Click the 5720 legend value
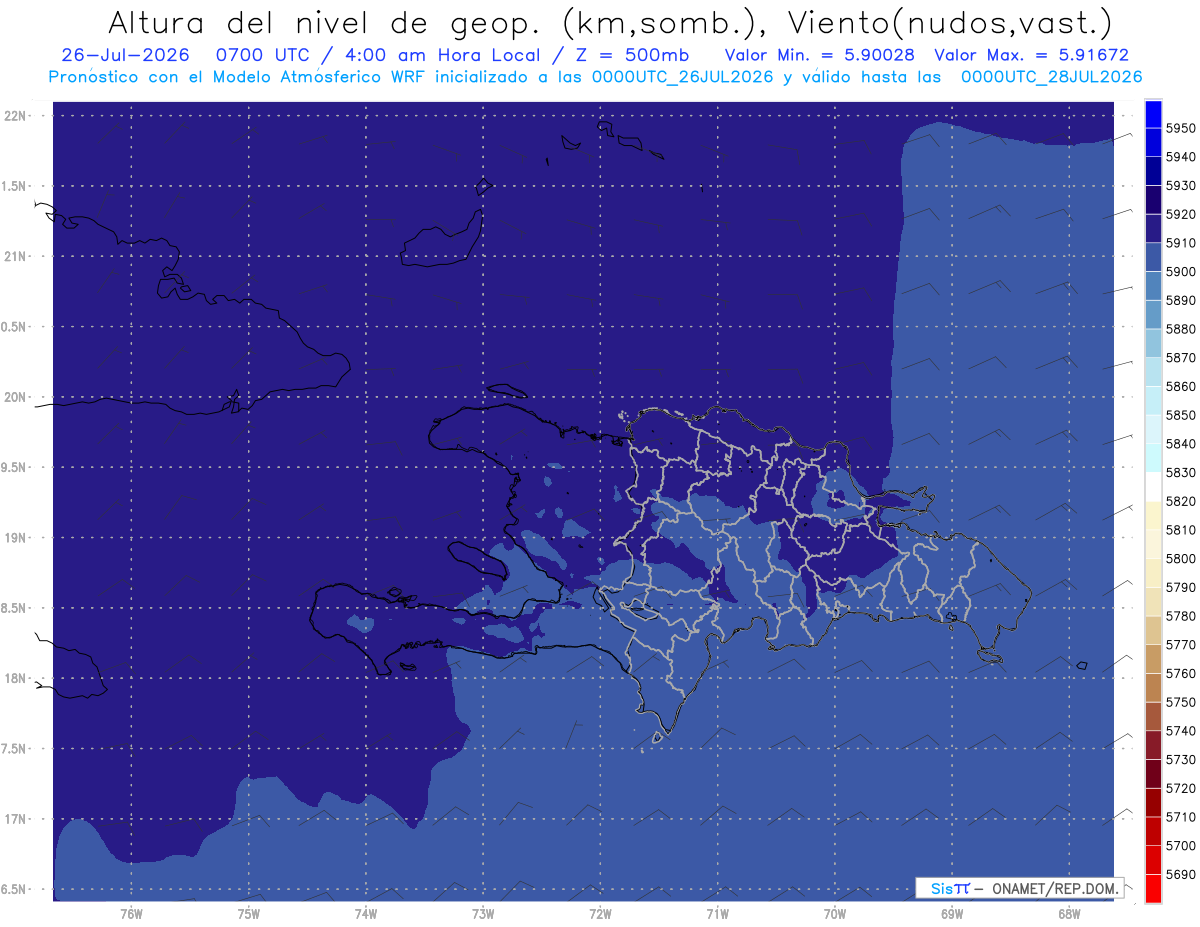 1180,788
